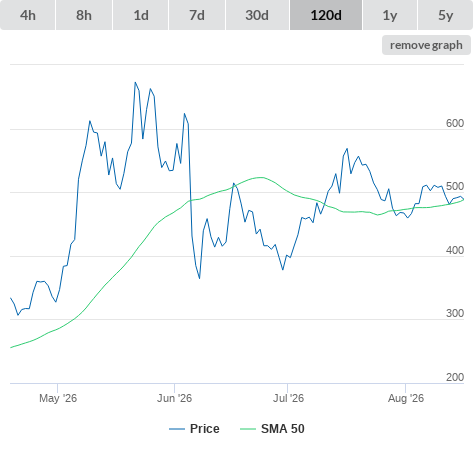Click the 600 y-axis value label
Image resolution: width=474 pixels, height=455 pixels.
[x=455, y=123]
